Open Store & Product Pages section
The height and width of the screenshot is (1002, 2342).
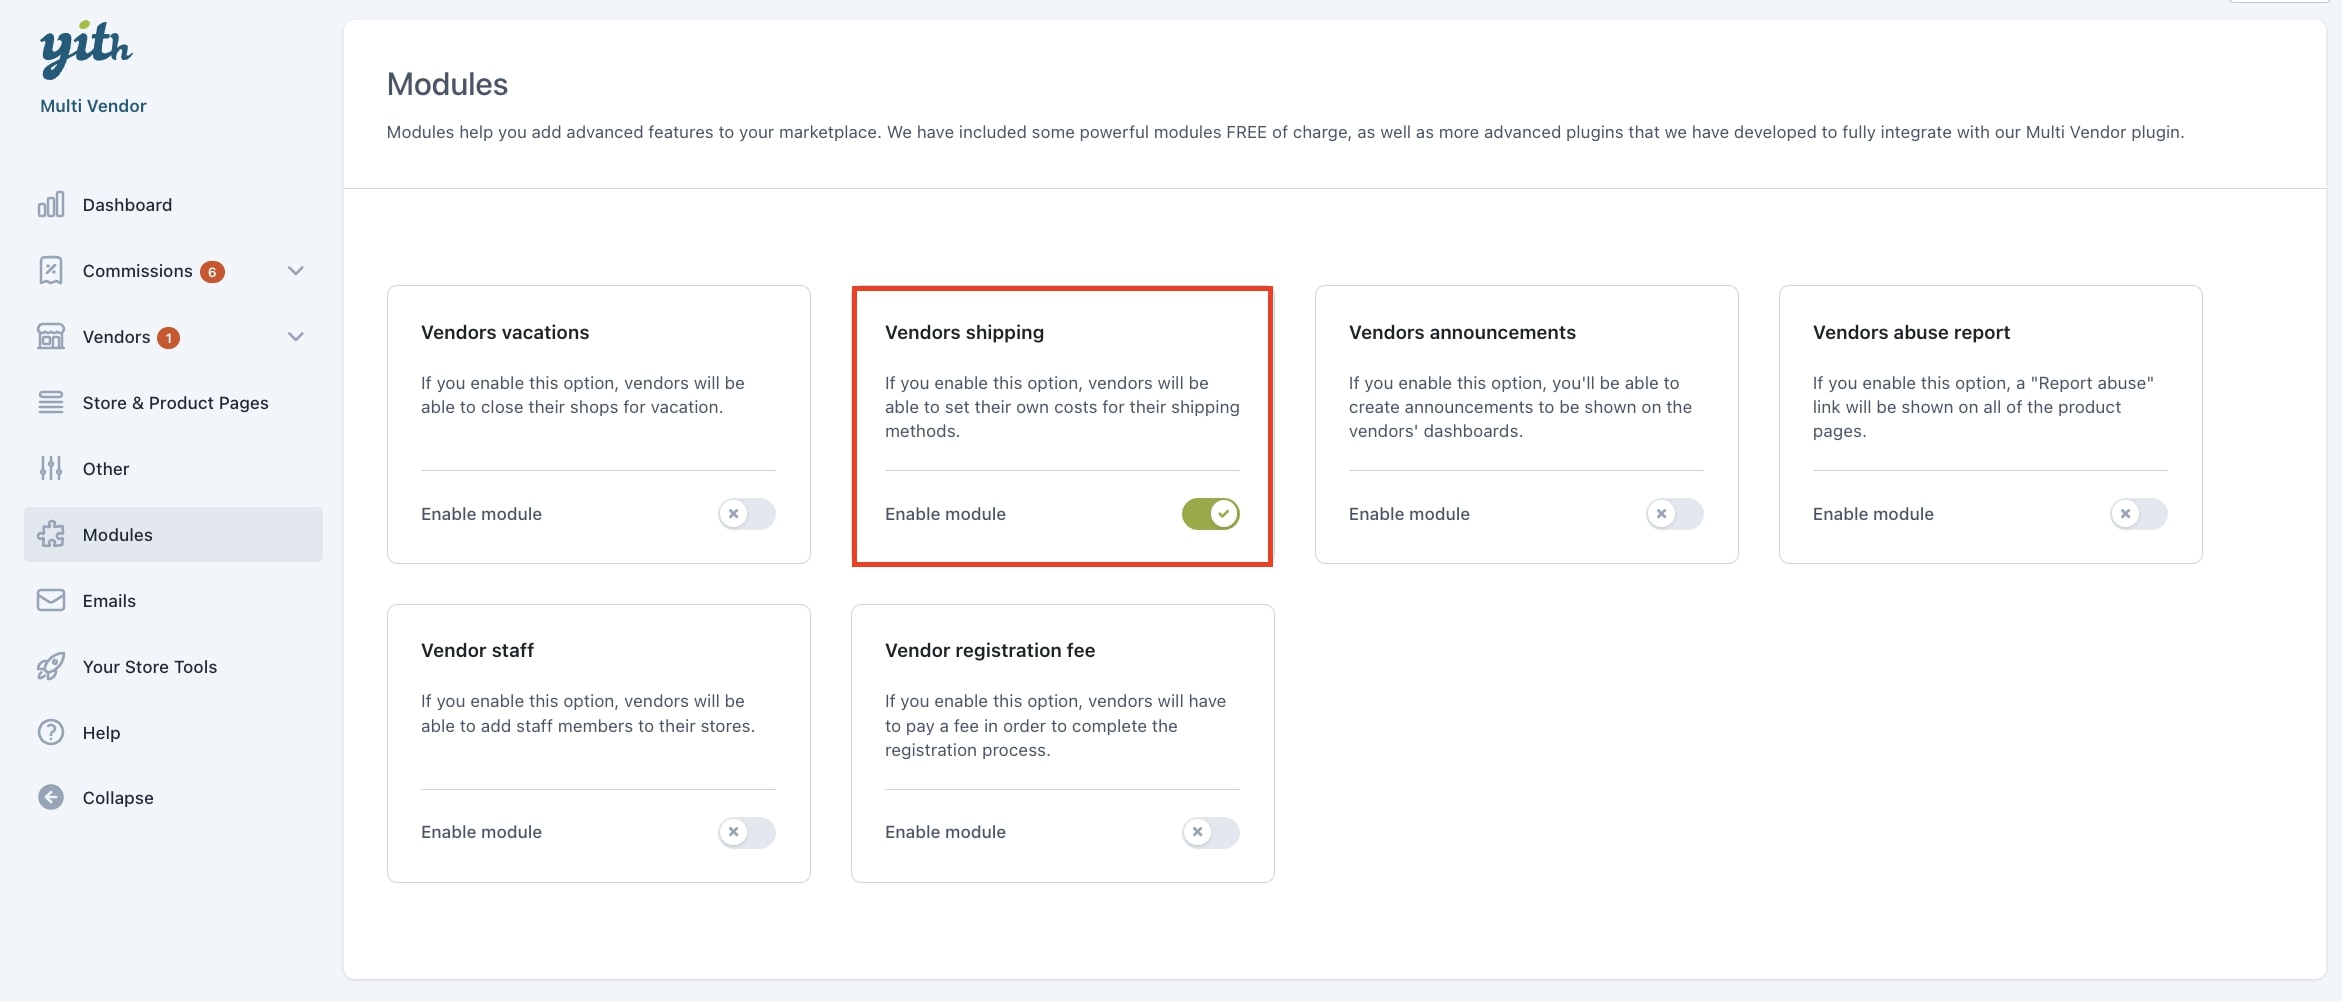tap(173, 403)
